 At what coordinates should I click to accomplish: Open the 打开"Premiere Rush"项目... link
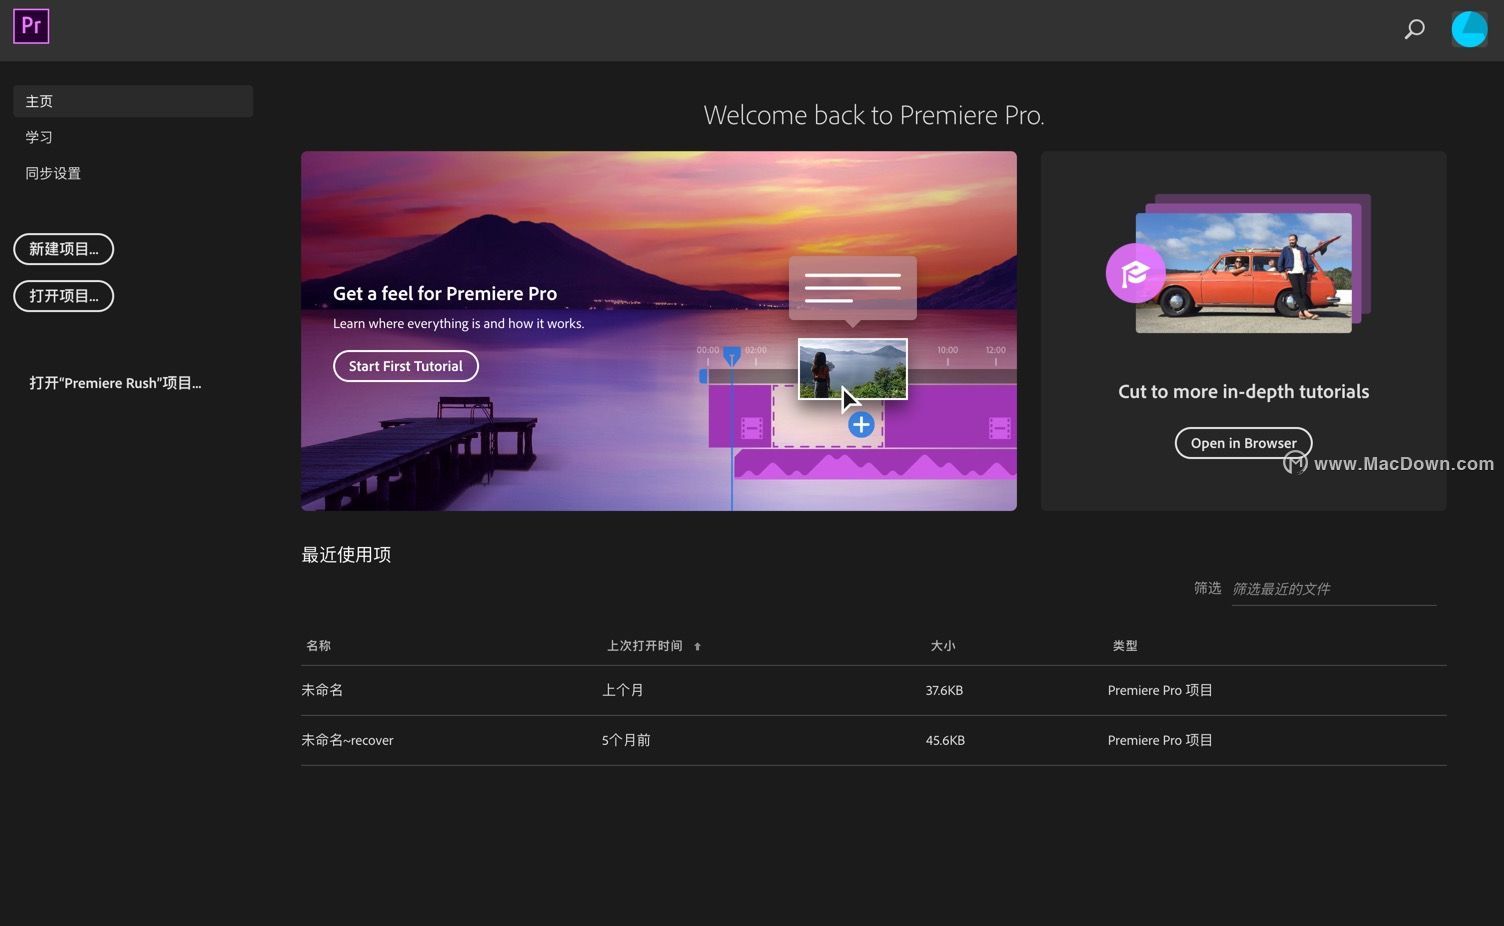pyautogui.click(x=115, y=383)
